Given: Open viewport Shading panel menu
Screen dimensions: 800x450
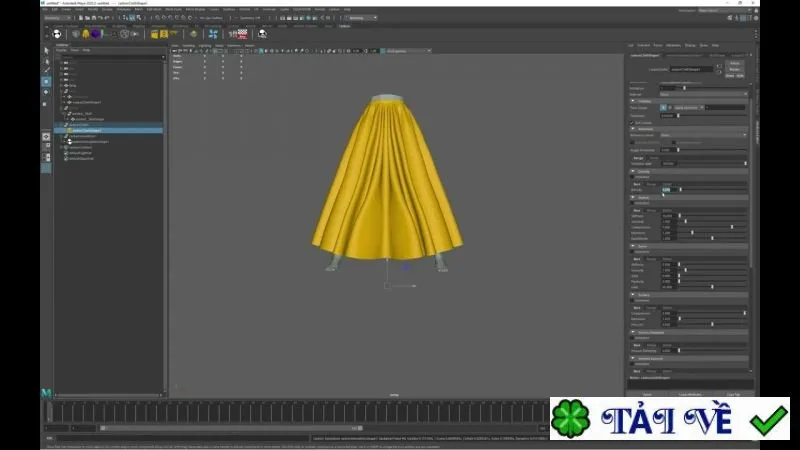Looking at the screenshot, I should pyautogui.click(x=189, y=45).
